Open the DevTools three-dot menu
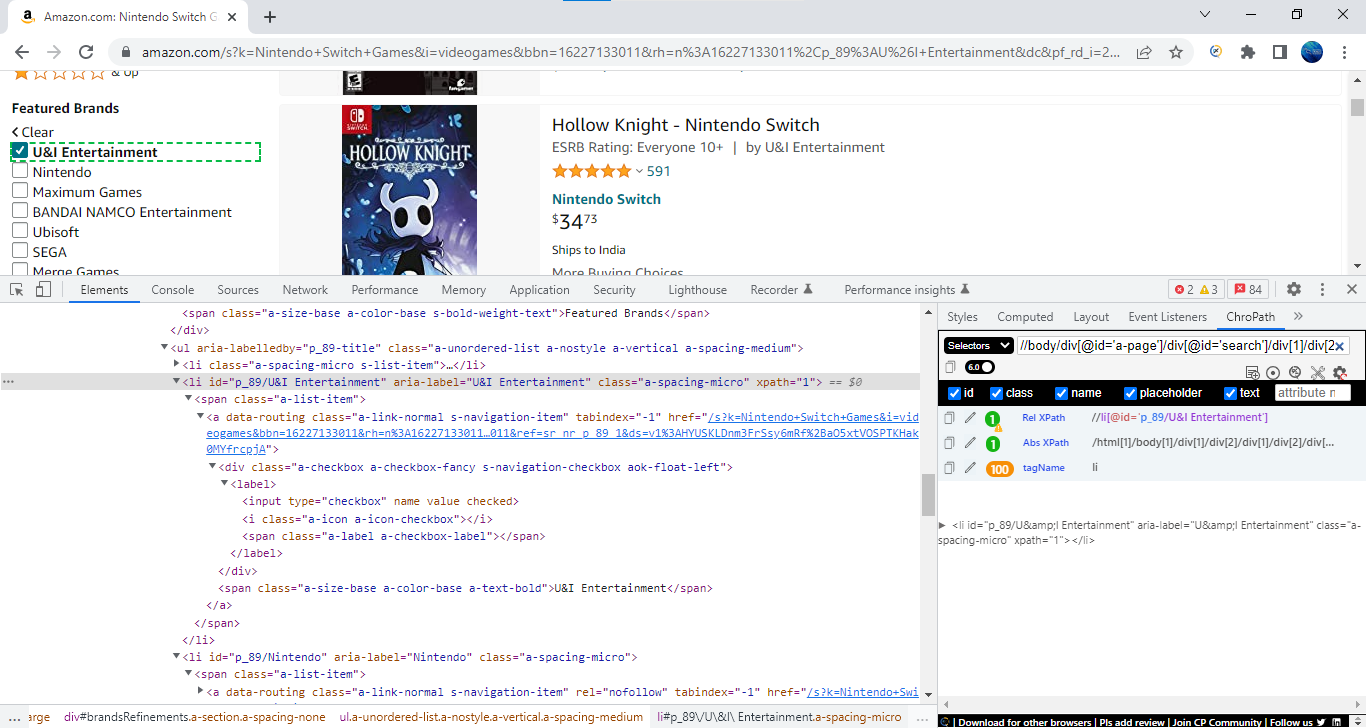The image size is (1366, 728). pos(1323,290)
